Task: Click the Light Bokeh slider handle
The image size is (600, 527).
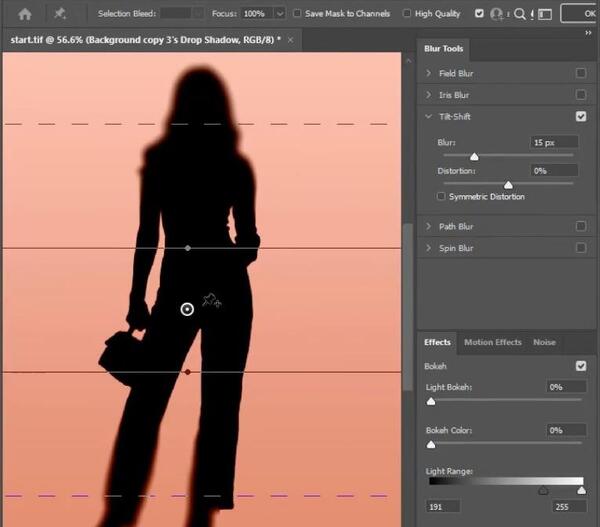Action: pyautogui.click(x=431, y=401)
